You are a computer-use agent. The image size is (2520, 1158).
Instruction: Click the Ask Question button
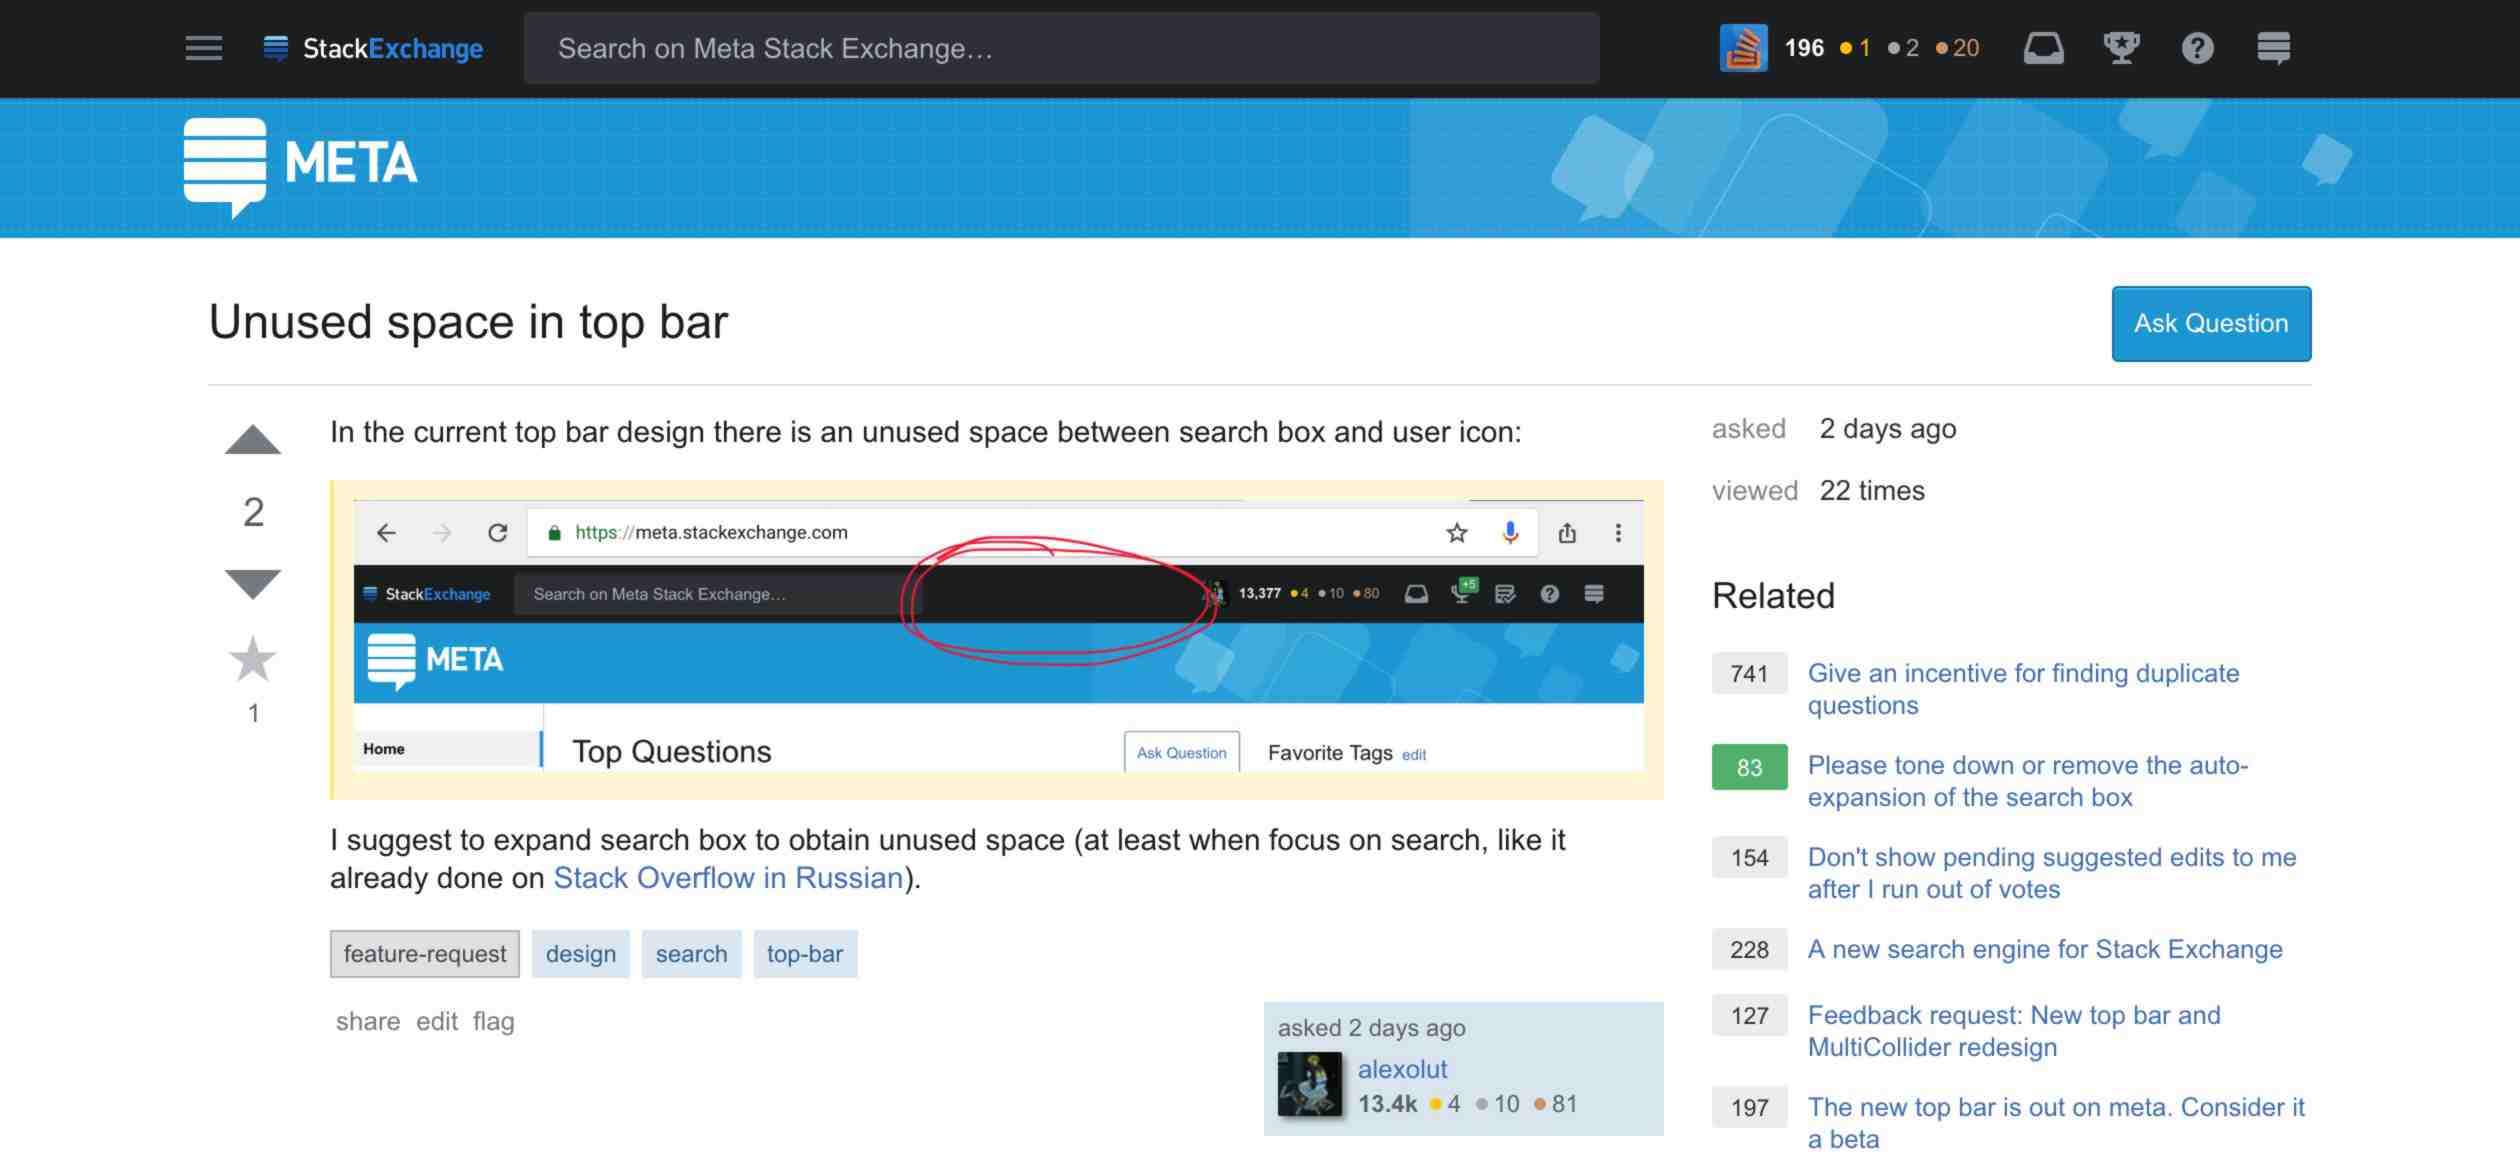click(2211, 323)
